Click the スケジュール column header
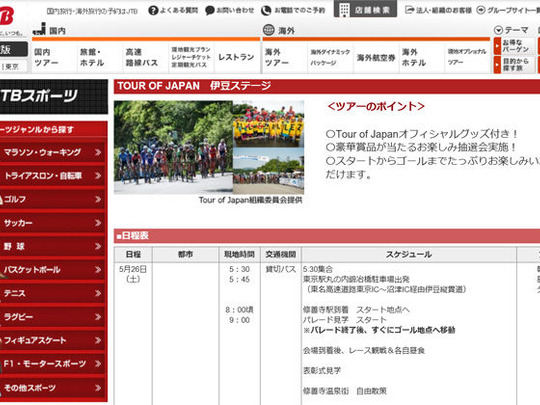Viewport: 540px width, 405px height. pyautogui.click(x=409, y=255)
